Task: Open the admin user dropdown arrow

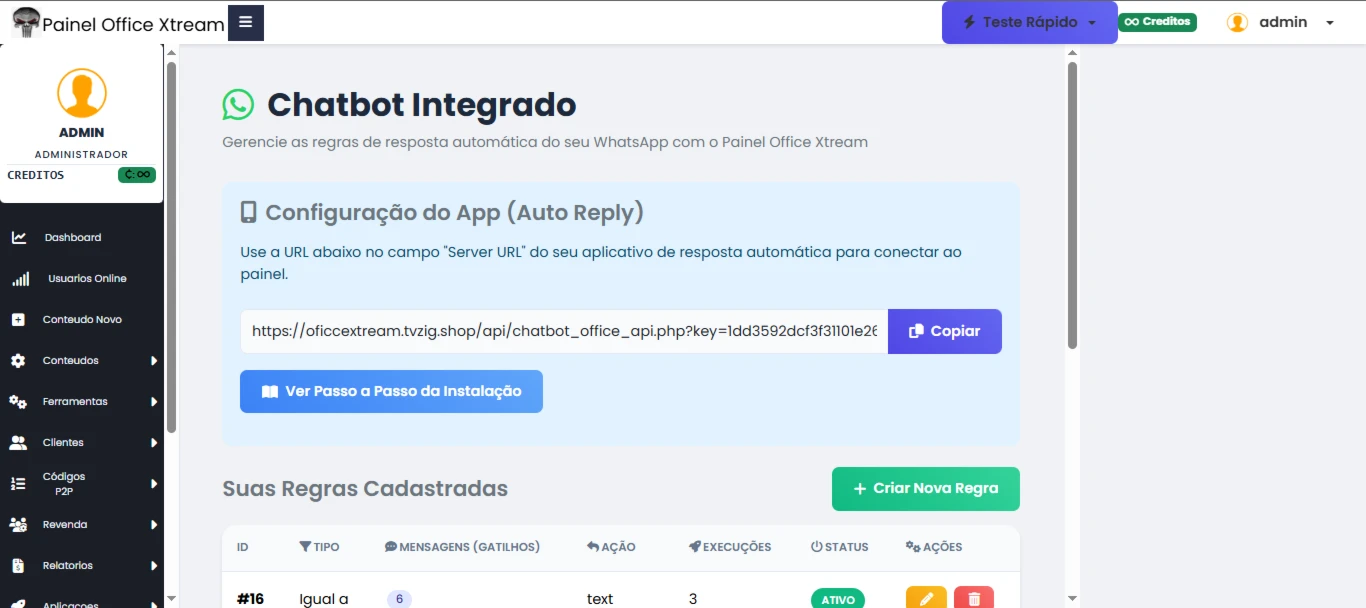Action: [x=1329, y=23]
